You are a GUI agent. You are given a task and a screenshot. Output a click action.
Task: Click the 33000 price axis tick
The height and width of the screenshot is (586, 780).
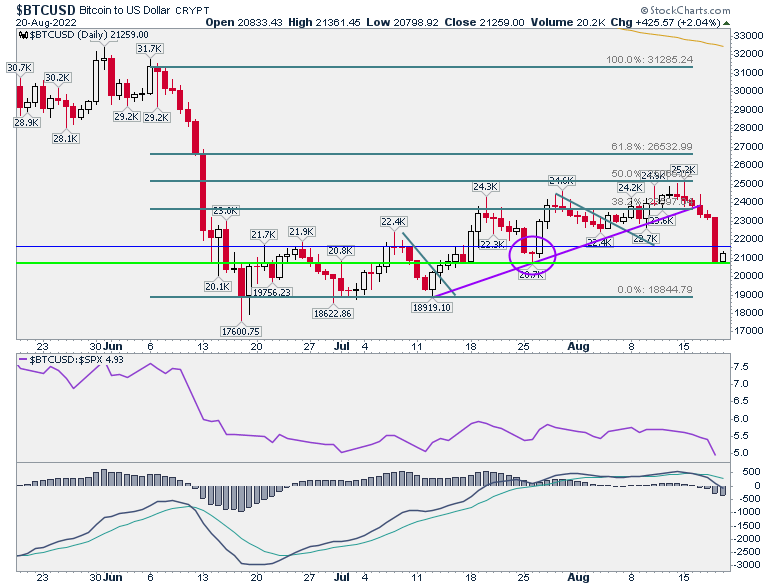click(748, 36)
